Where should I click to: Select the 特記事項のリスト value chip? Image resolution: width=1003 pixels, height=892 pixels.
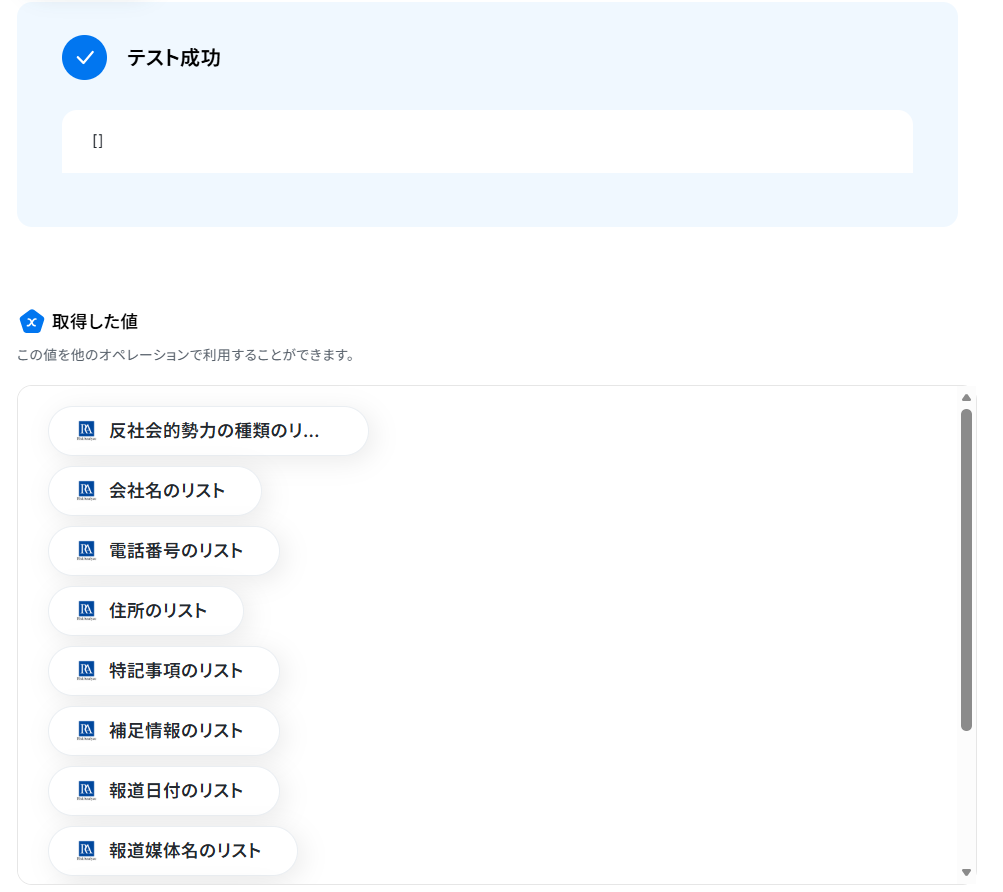164,671
